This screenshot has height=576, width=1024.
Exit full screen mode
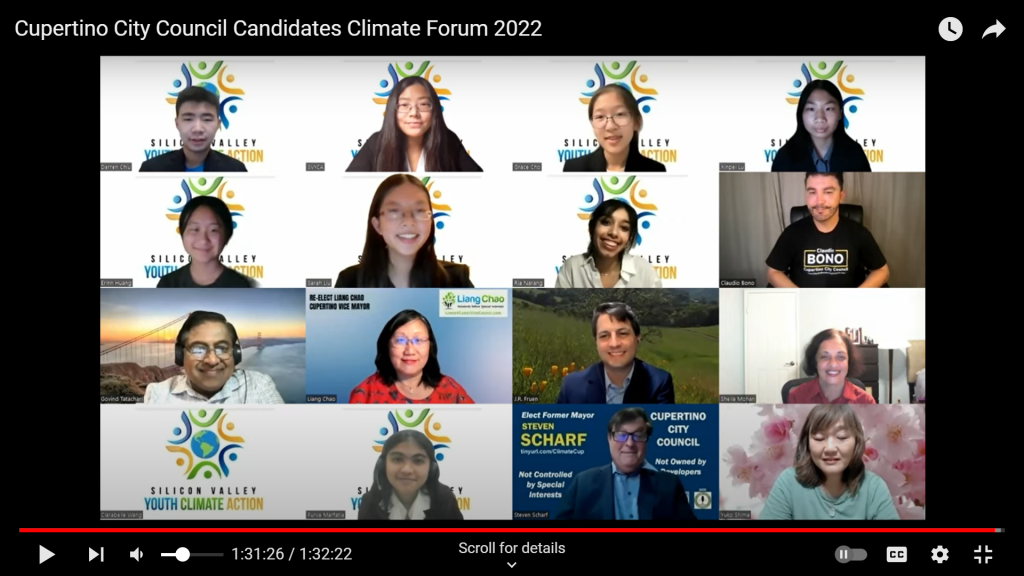983,554
